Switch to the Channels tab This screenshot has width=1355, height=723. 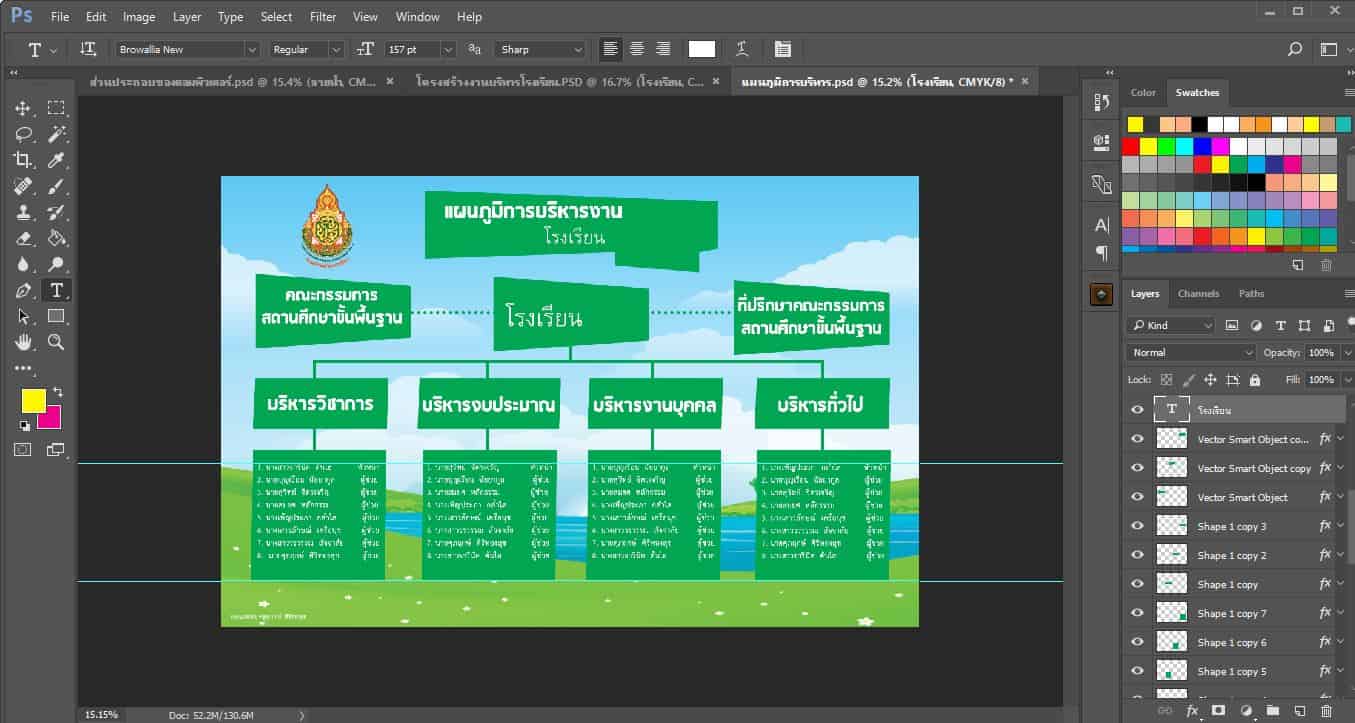pos(1198,294)
